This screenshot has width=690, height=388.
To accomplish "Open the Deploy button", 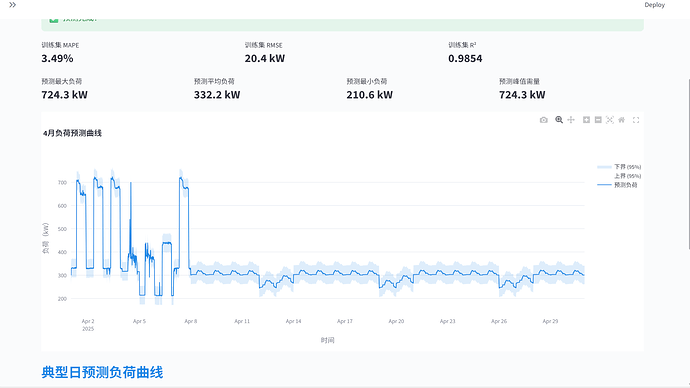I will (x=654, y=5).
